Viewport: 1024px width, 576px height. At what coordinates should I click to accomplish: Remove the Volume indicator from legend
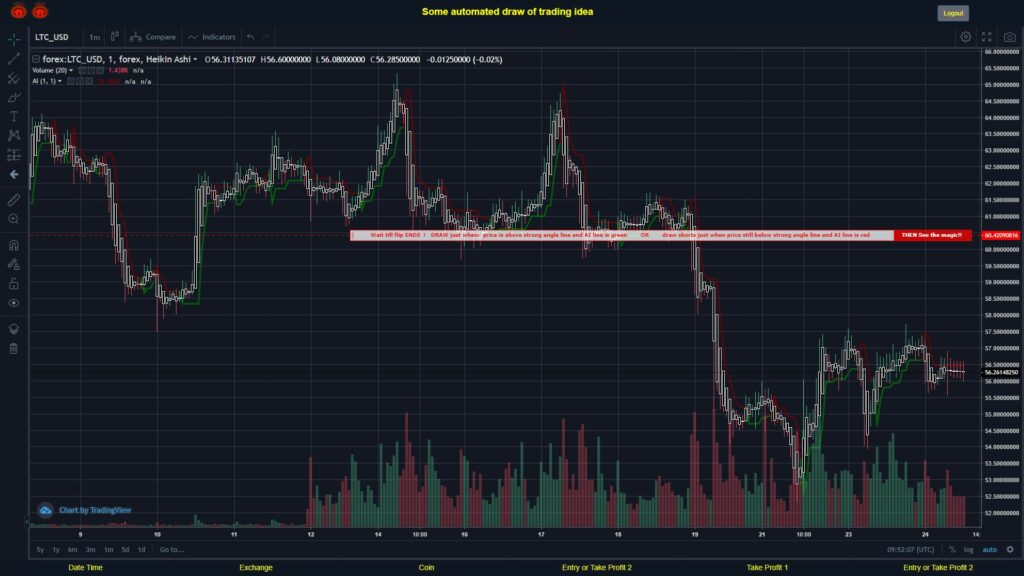coord(100,71)
